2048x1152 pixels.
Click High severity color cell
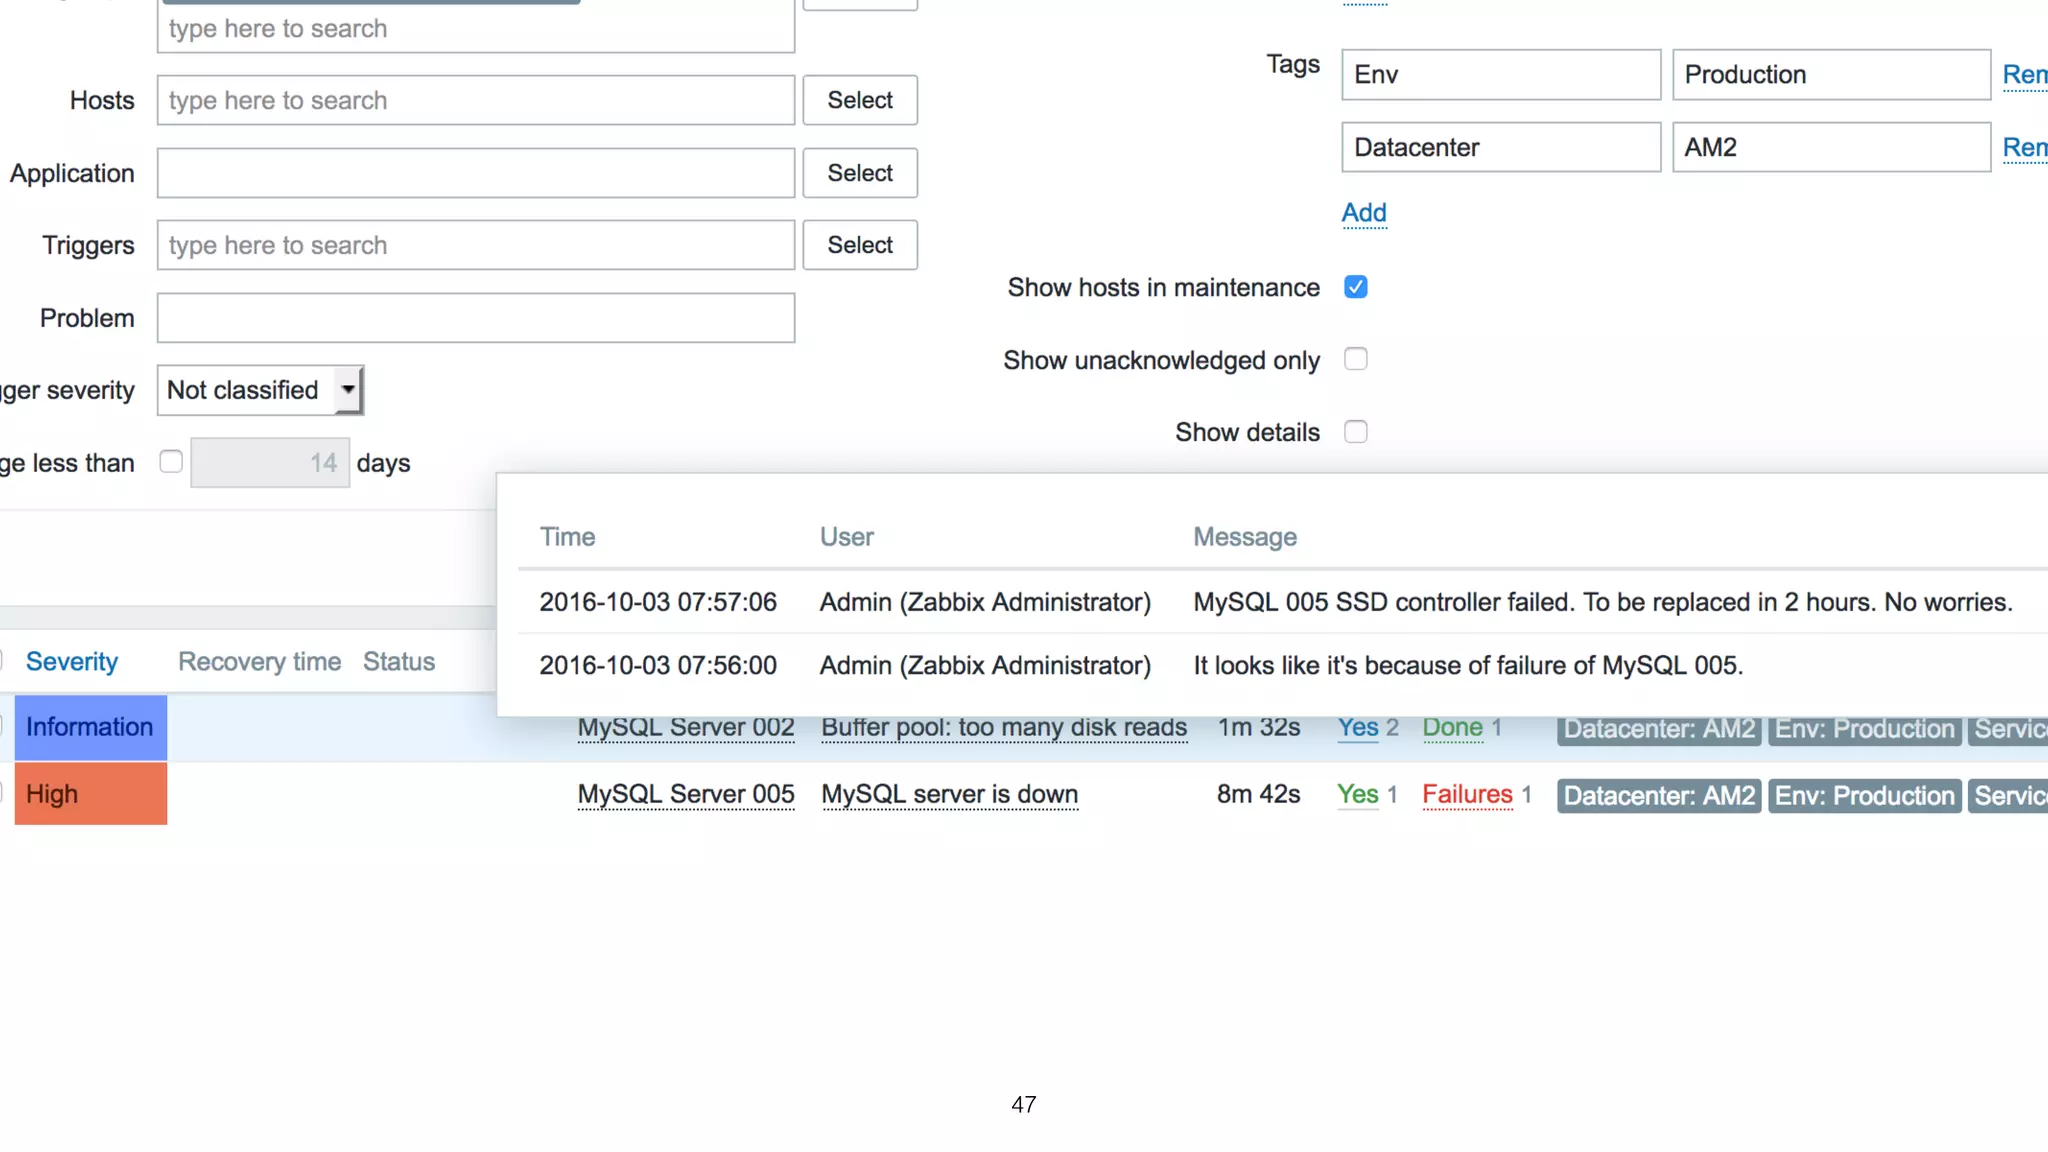[x=90, y=794]
